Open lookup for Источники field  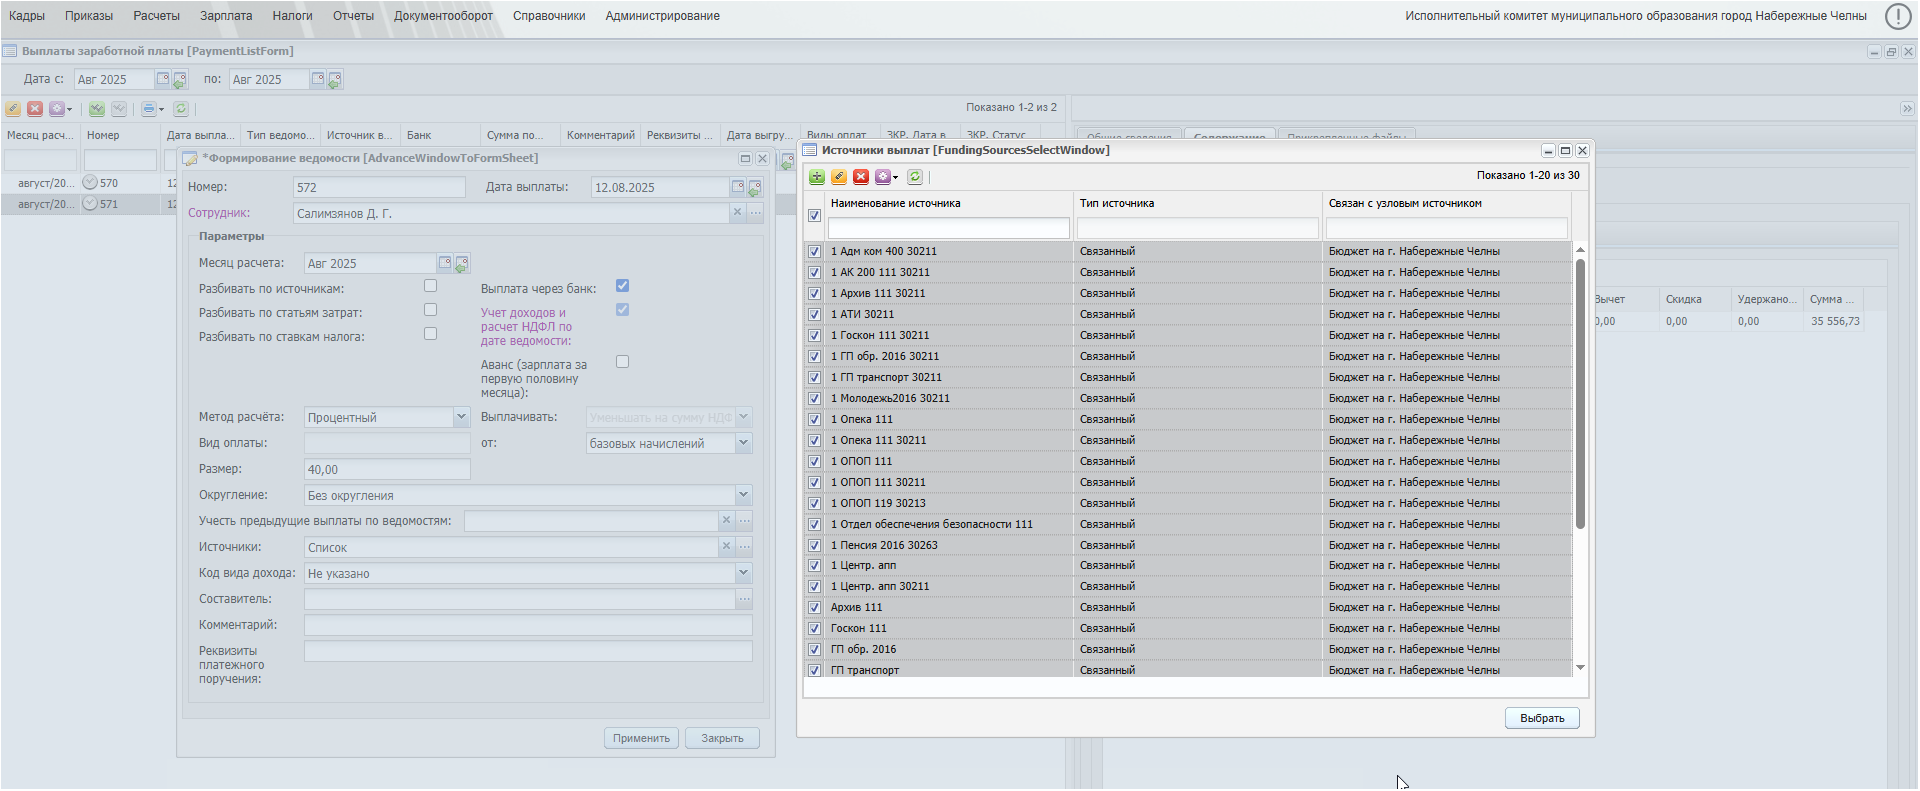click(744, 547)
